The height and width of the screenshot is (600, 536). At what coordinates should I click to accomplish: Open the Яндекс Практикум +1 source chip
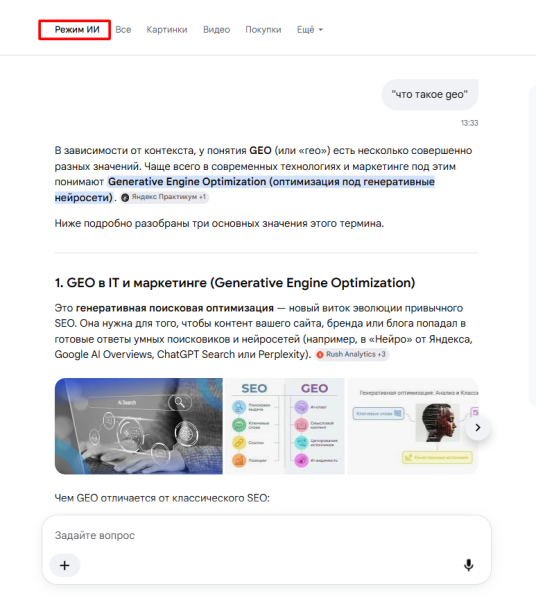pyautogui.click(x=165, y=197)
